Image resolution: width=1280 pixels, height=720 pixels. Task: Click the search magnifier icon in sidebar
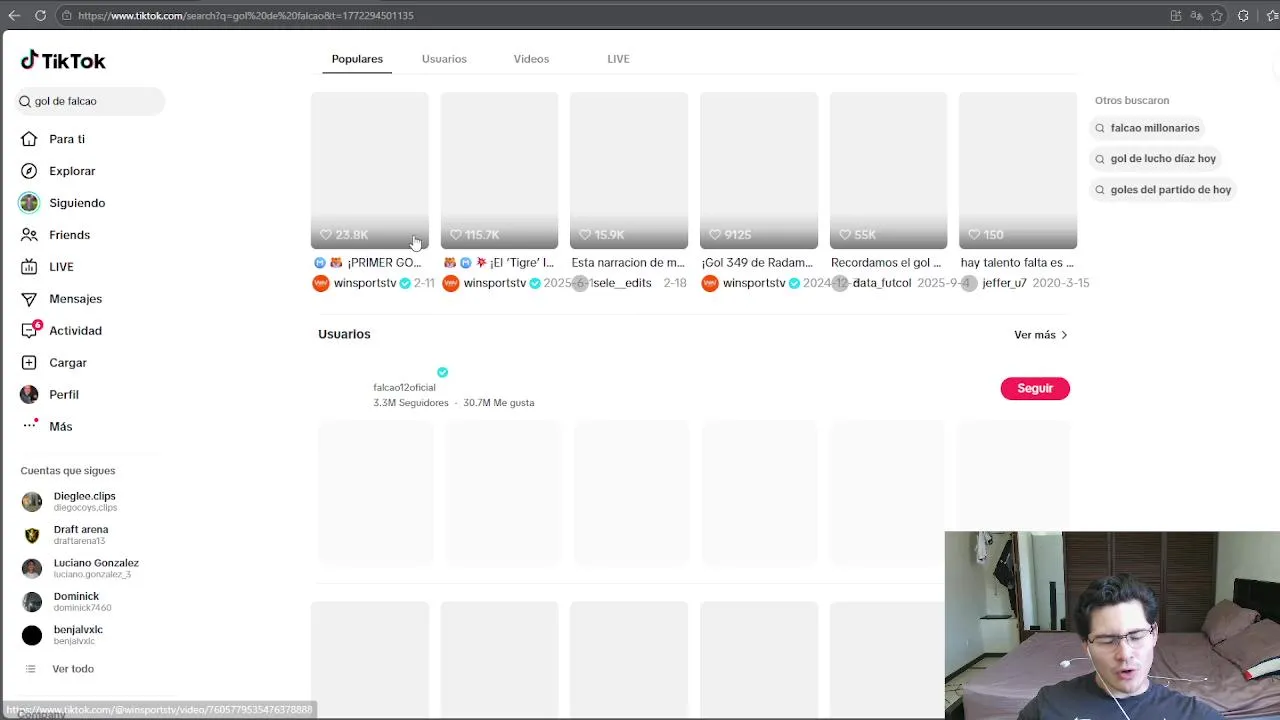(25, 101)
